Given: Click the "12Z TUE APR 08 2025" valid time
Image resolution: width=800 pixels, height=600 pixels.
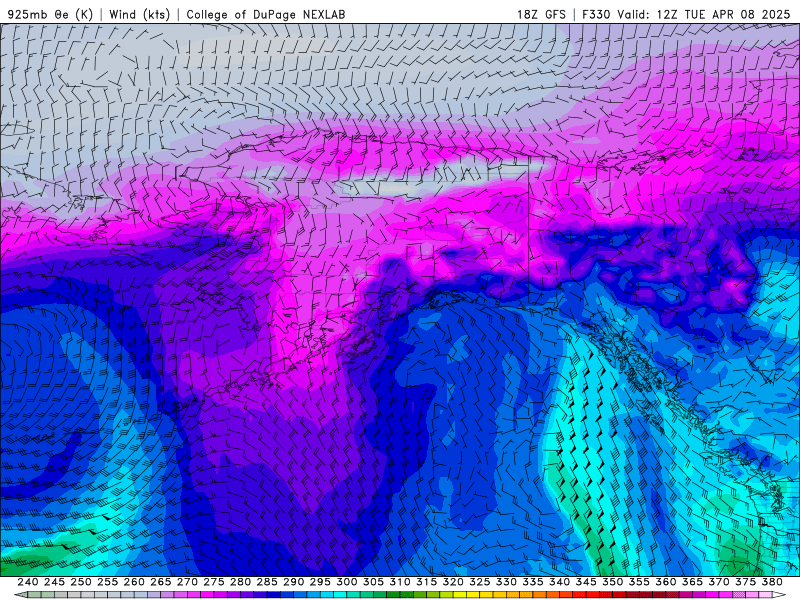Looking at the screenshot, I should coord(723,14).
